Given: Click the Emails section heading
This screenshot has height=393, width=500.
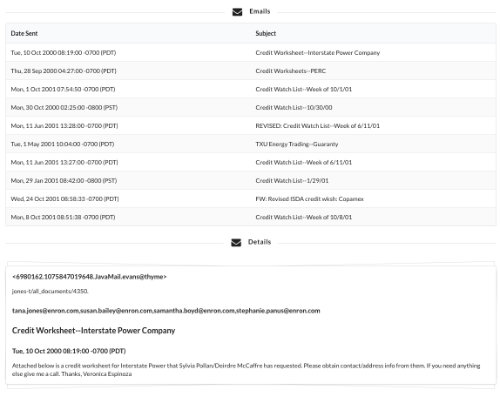Looking at the screenshot, I should point(260,11).
